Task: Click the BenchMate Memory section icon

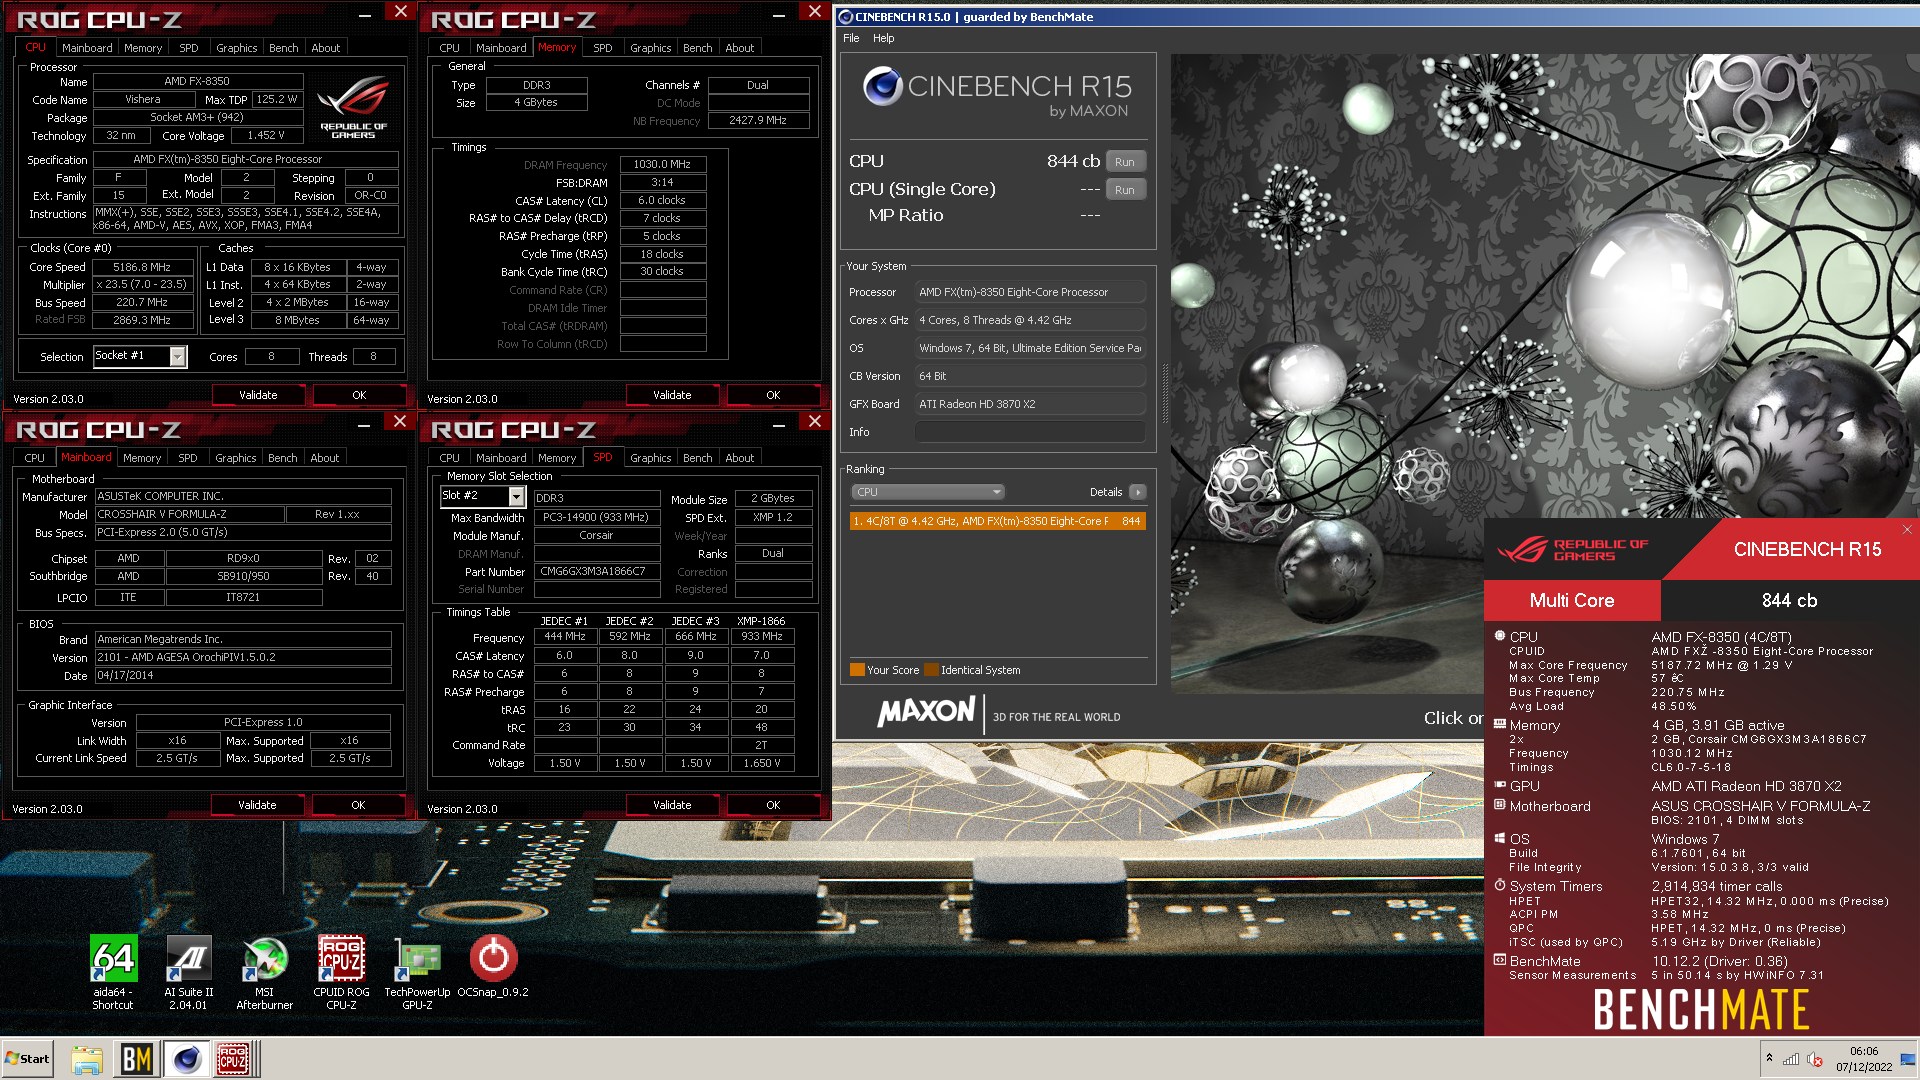Action: [1500, 724]
